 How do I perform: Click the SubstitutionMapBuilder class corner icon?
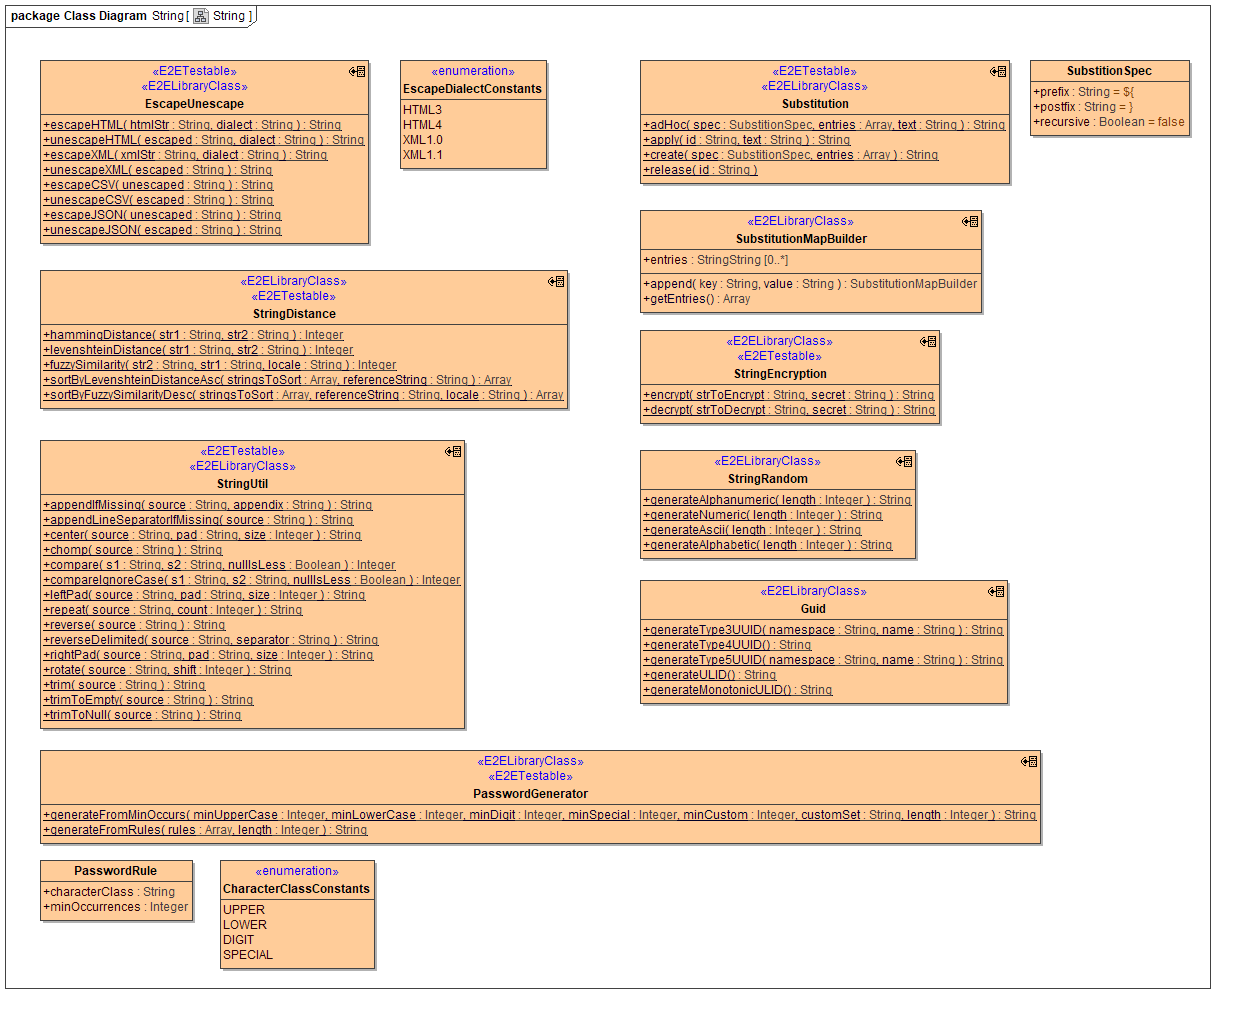point(970,222)
